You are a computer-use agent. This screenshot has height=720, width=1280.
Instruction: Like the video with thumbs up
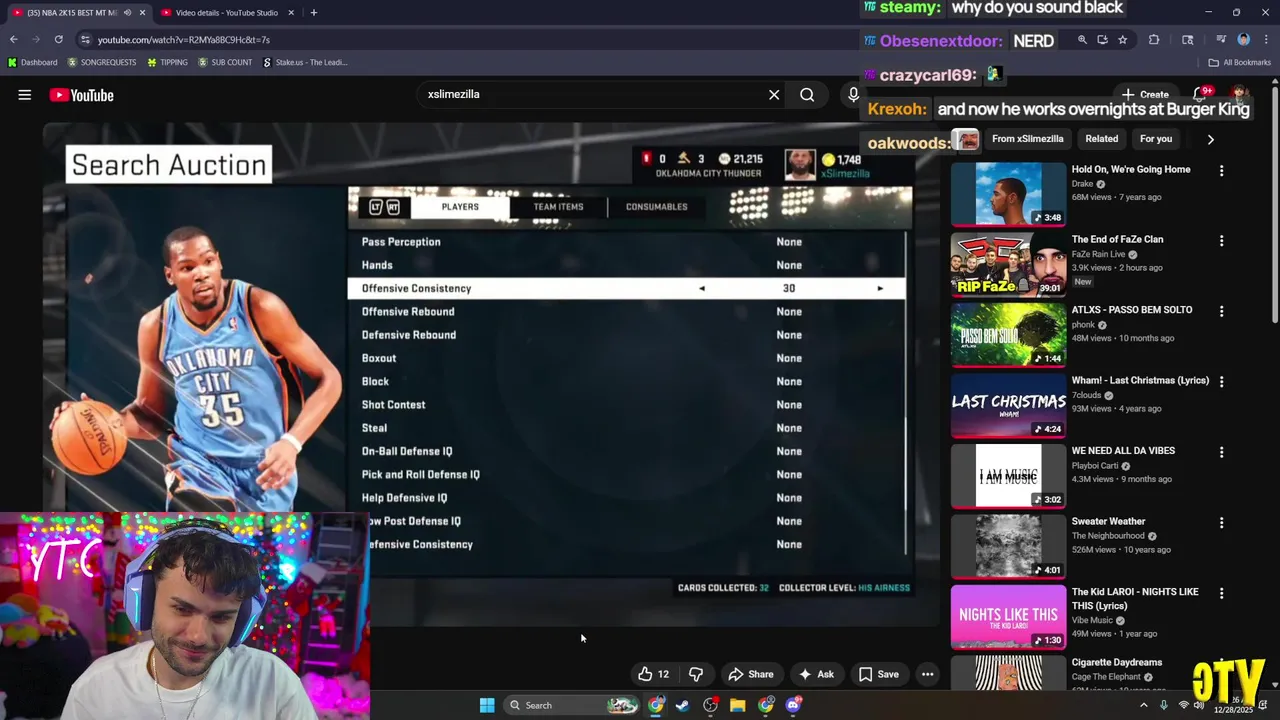(654, 674)
